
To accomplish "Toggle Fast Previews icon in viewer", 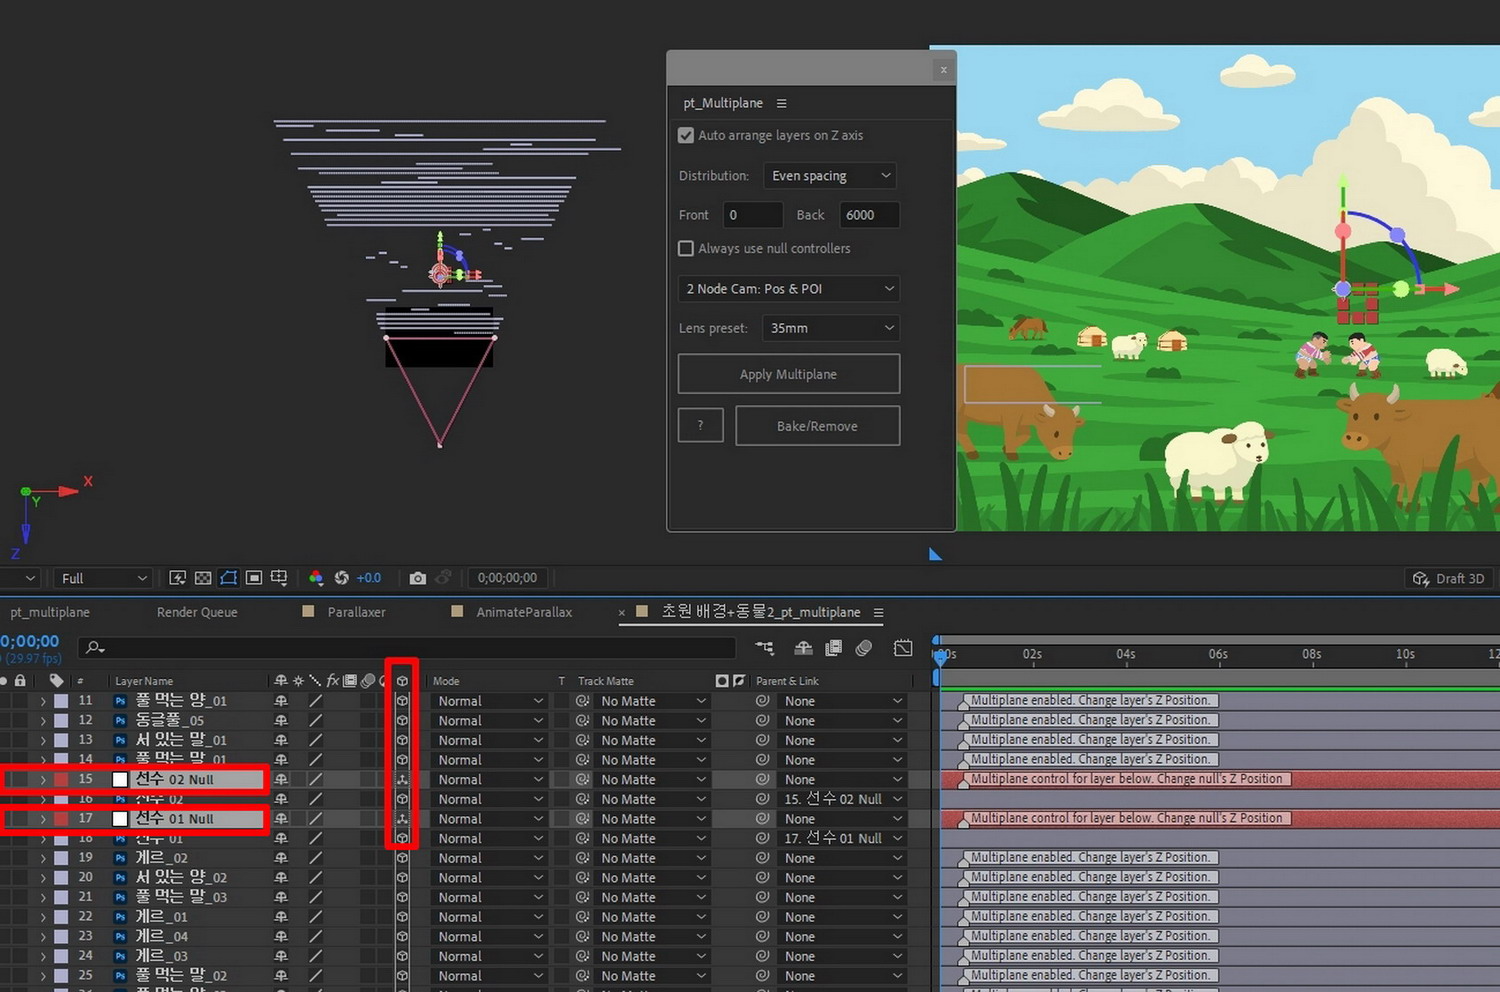I will pos(178,578).
